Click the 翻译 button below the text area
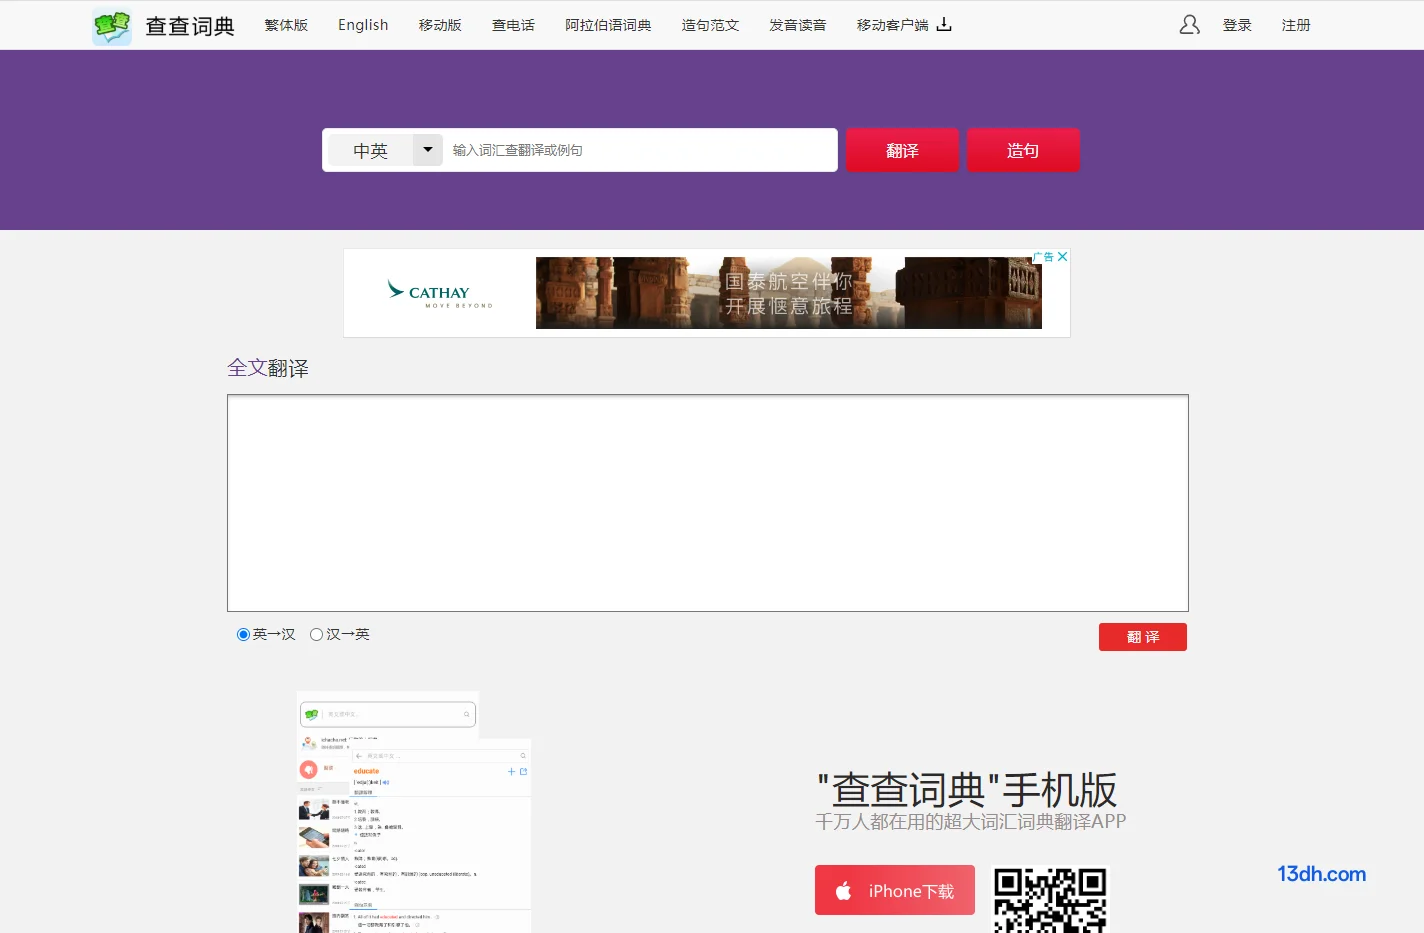Screen dimensions: 1424x933 pos(1143,637)
